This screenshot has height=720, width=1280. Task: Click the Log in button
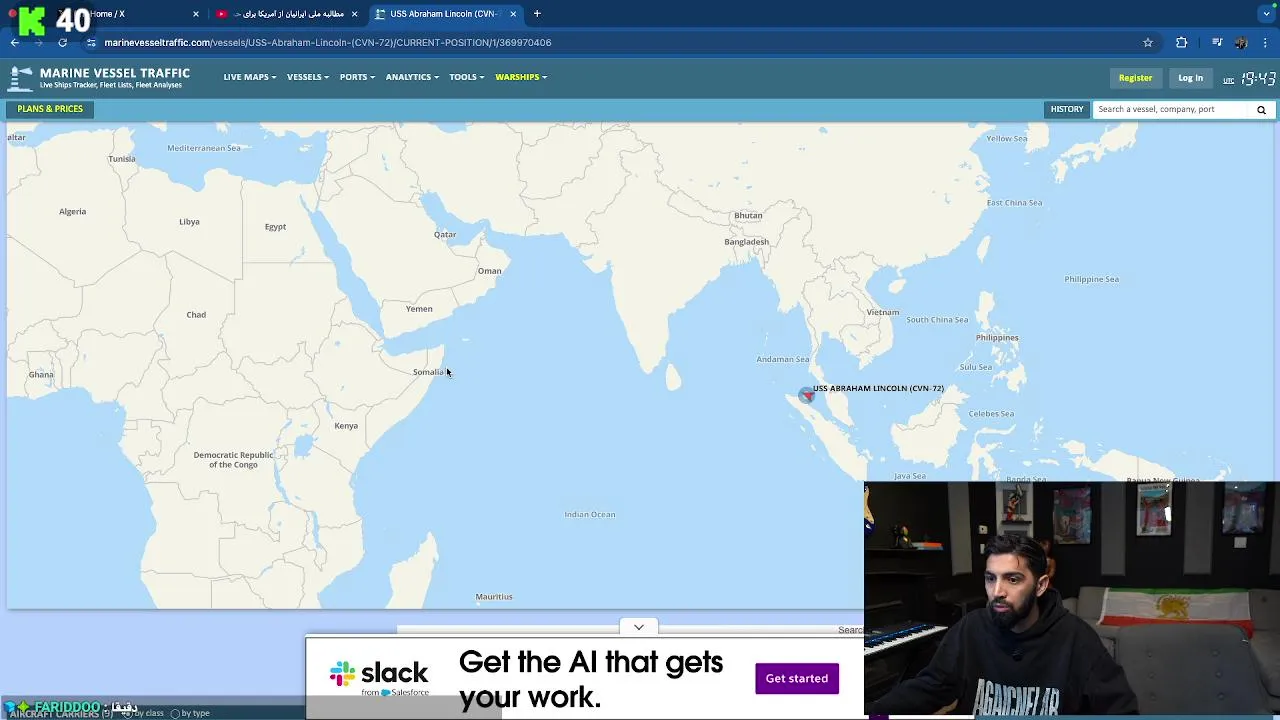coord(1190,78)
